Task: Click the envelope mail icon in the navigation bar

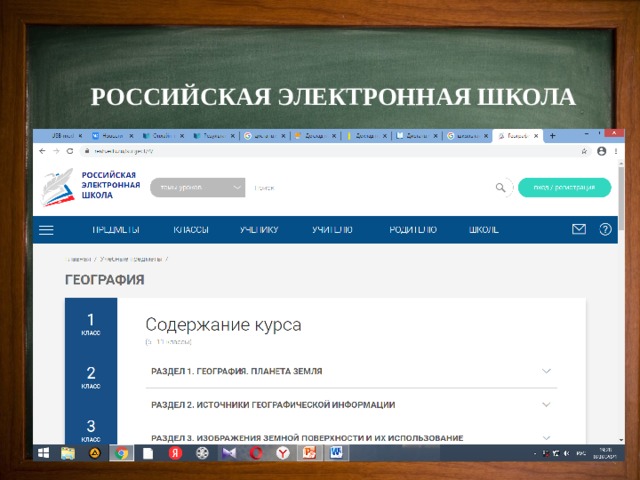Action: pos(578,229)
